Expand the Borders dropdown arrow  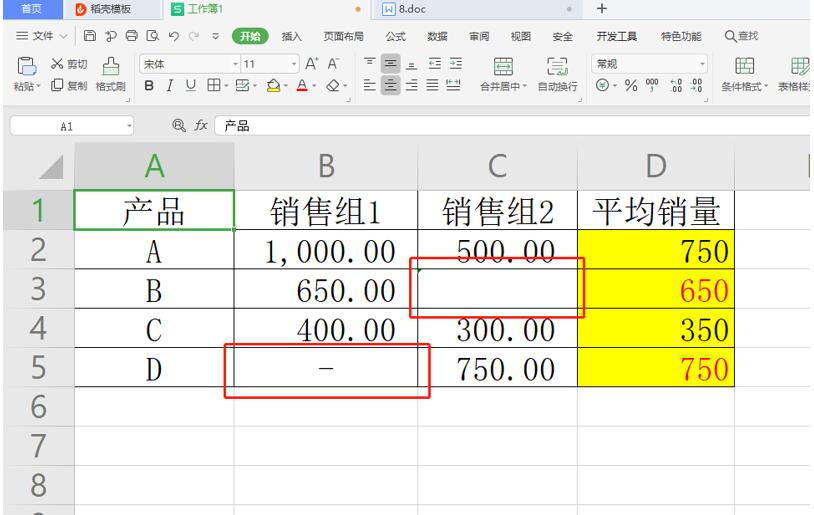point(226,86)
